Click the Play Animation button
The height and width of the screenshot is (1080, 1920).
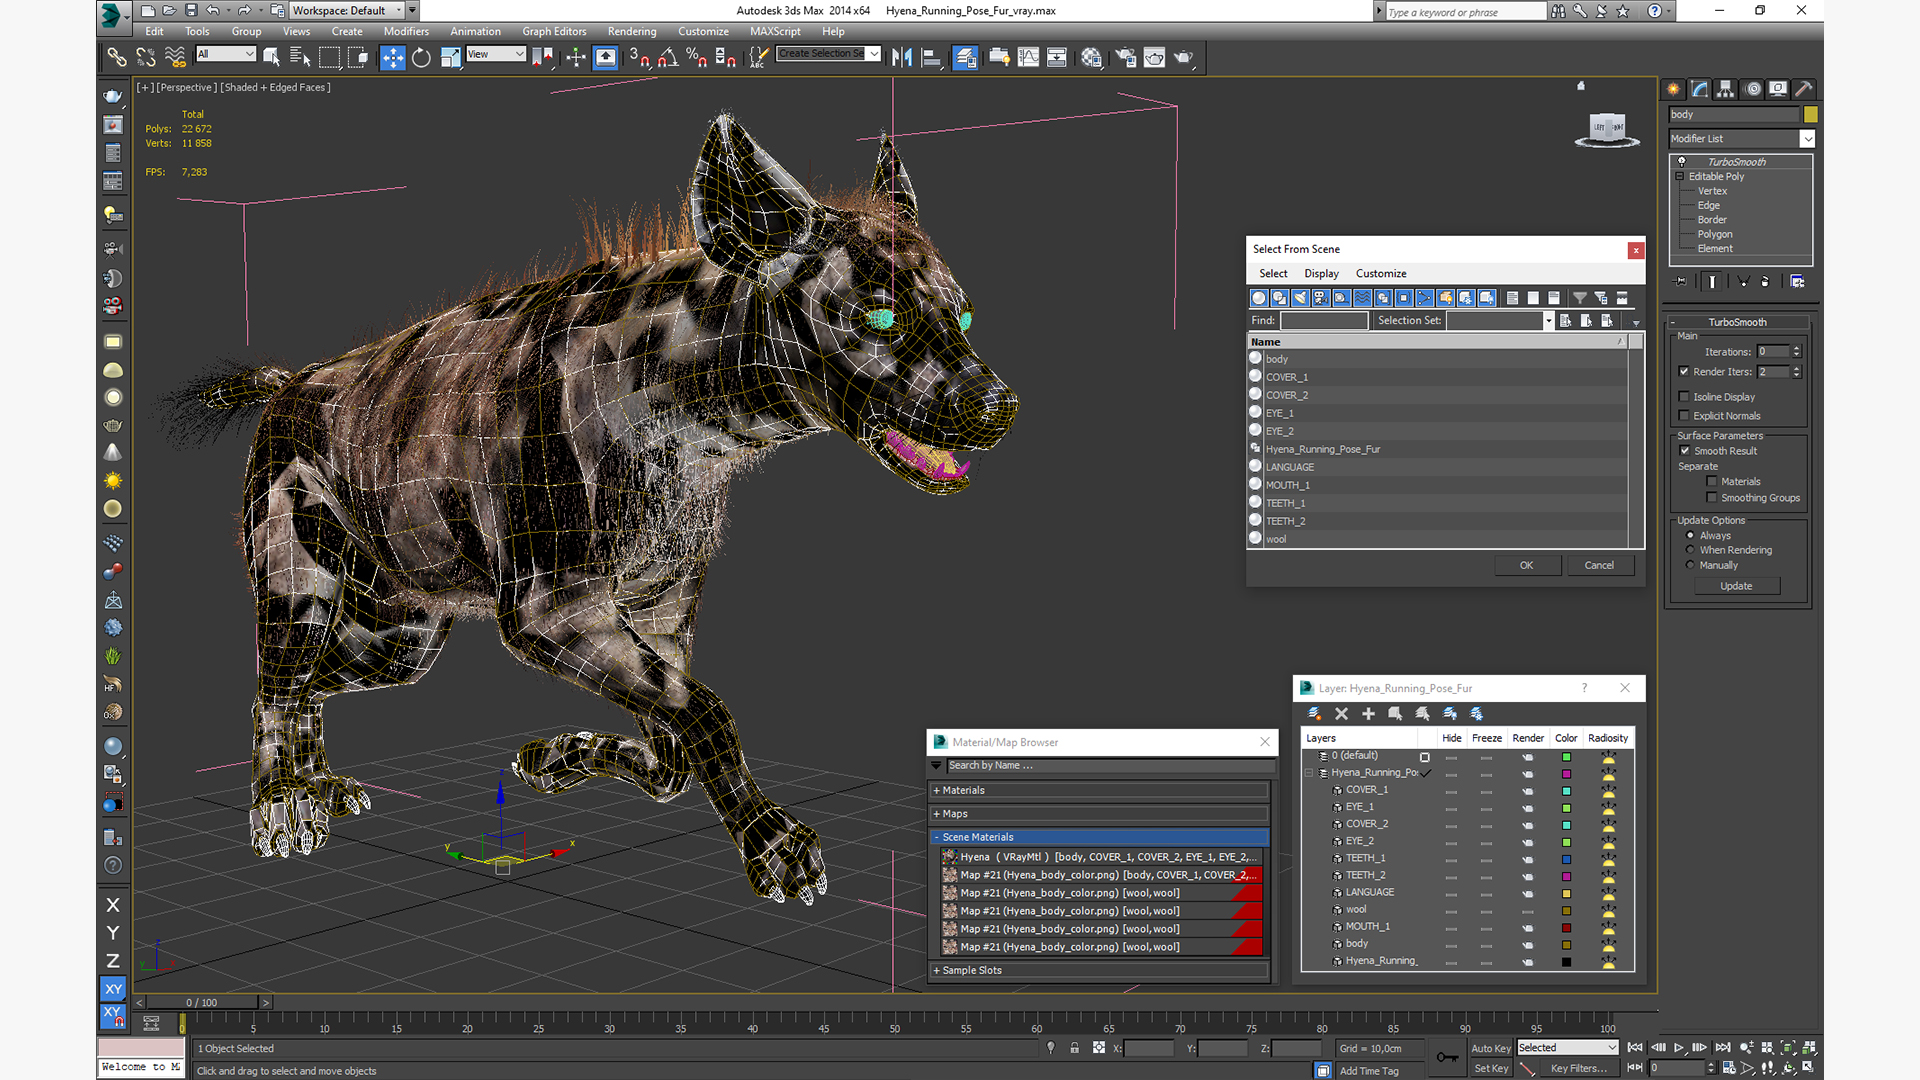[x=1679, y=1048]
